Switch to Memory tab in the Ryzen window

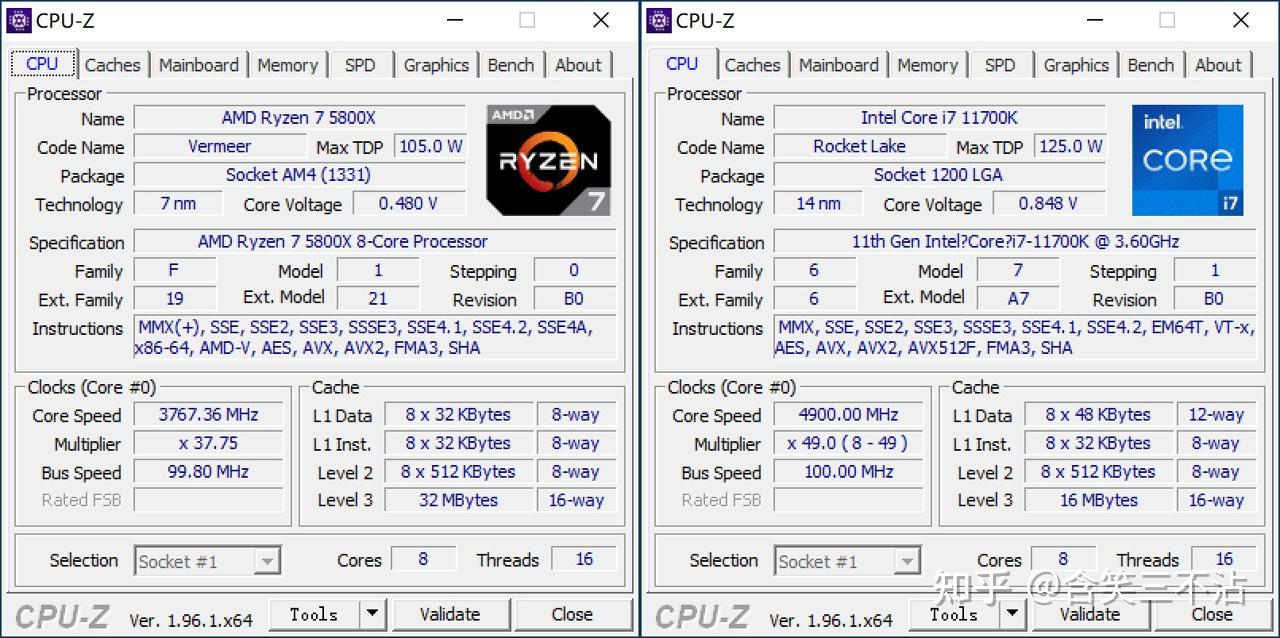(x=287, y=65)
